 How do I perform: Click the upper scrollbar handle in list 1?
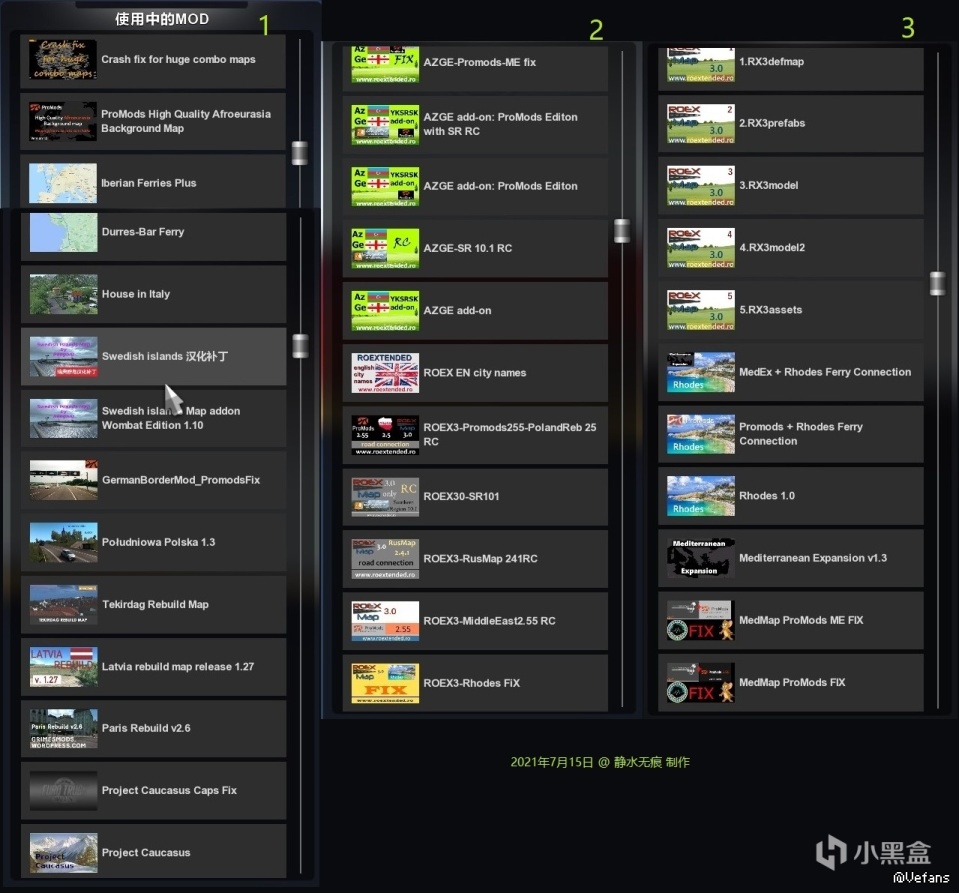(300, 153)
